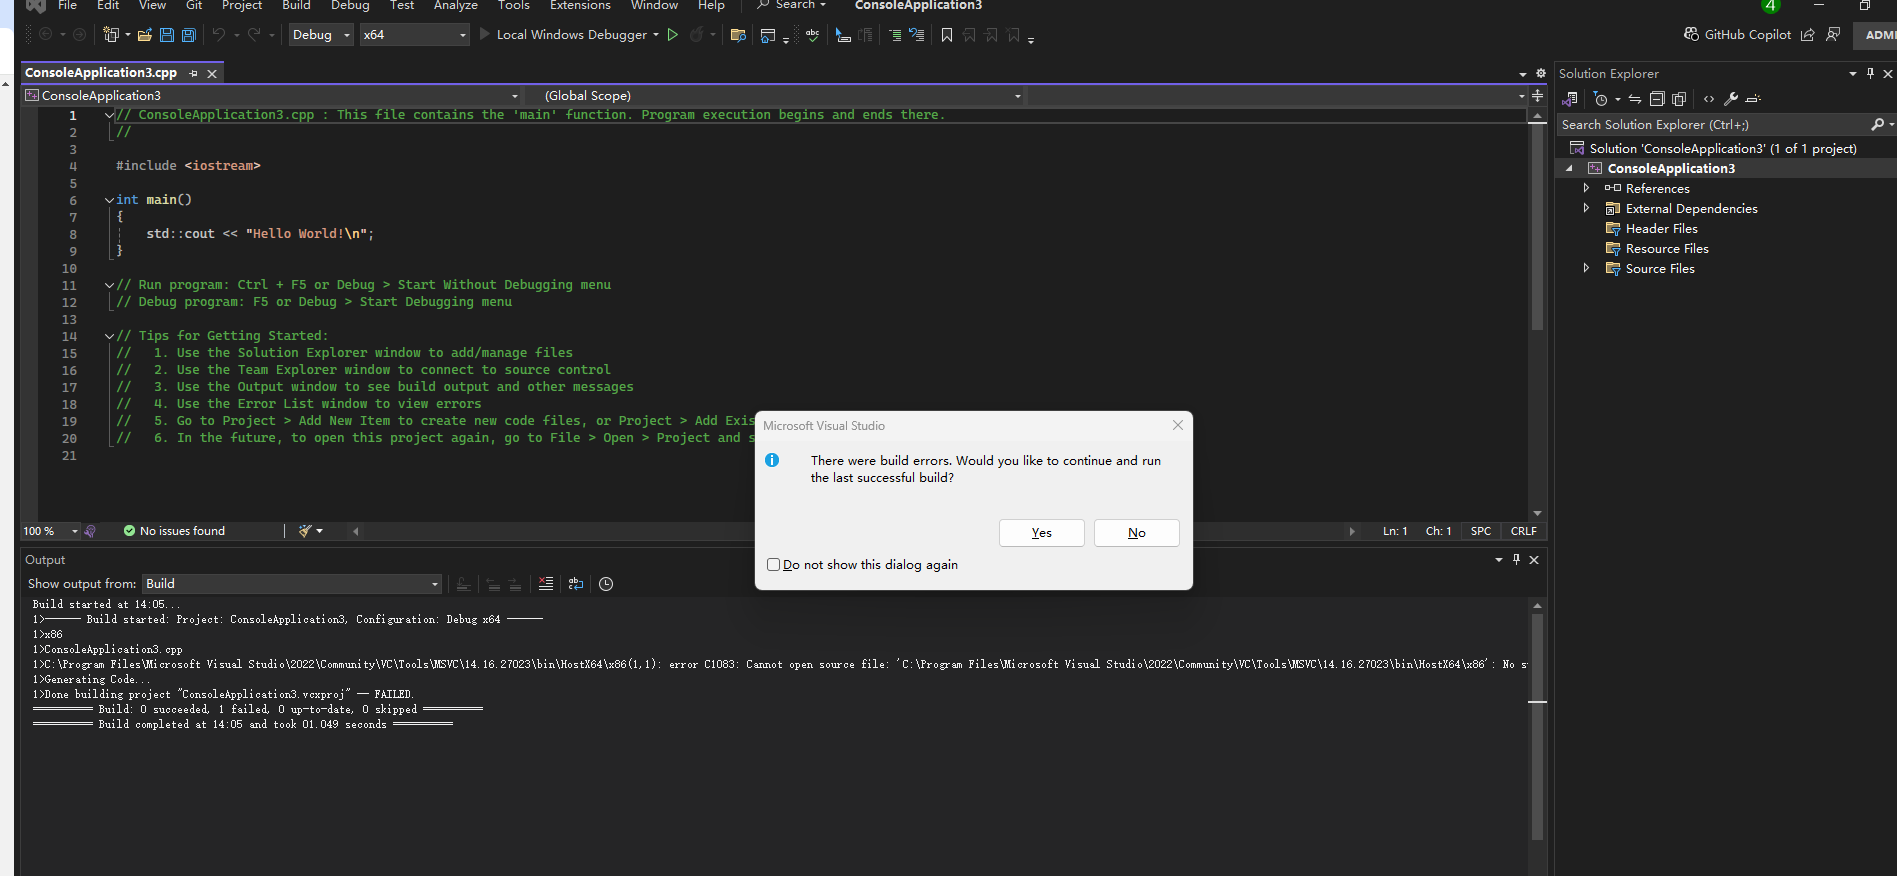
Task: Expand the External Dependencies node
Action: tap(1586, 208)
